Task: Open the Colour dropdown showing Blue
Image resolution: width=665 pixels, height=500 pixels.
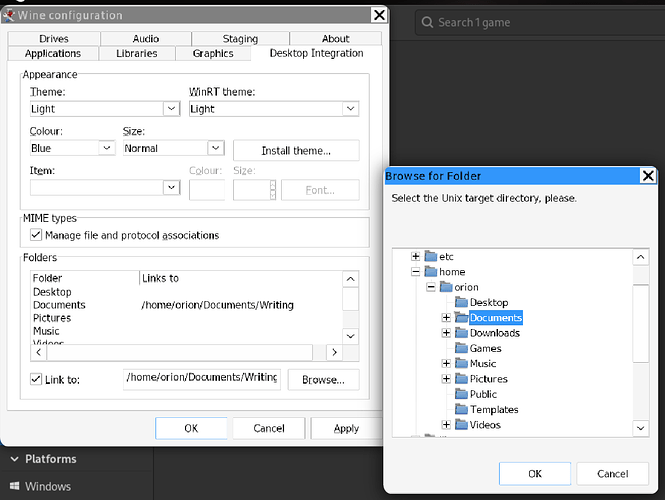Action: point(107,148)
